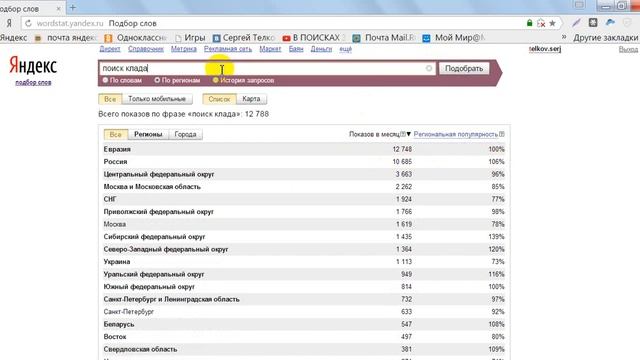Click the Украина row
This screenshot has height=360, width=640.
pyautogui.click(x=304, y=262)
